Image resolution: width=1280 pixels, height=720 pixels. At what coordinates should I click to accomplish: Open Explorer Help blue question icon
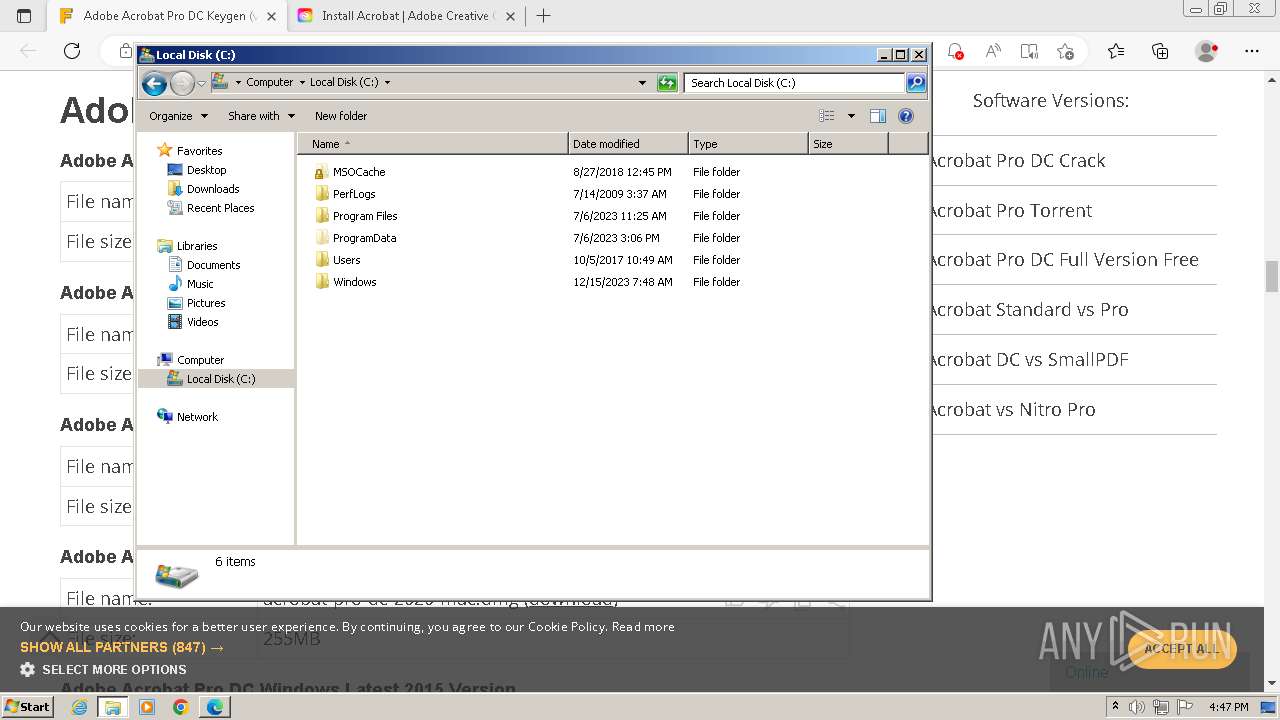click(906, 116)
